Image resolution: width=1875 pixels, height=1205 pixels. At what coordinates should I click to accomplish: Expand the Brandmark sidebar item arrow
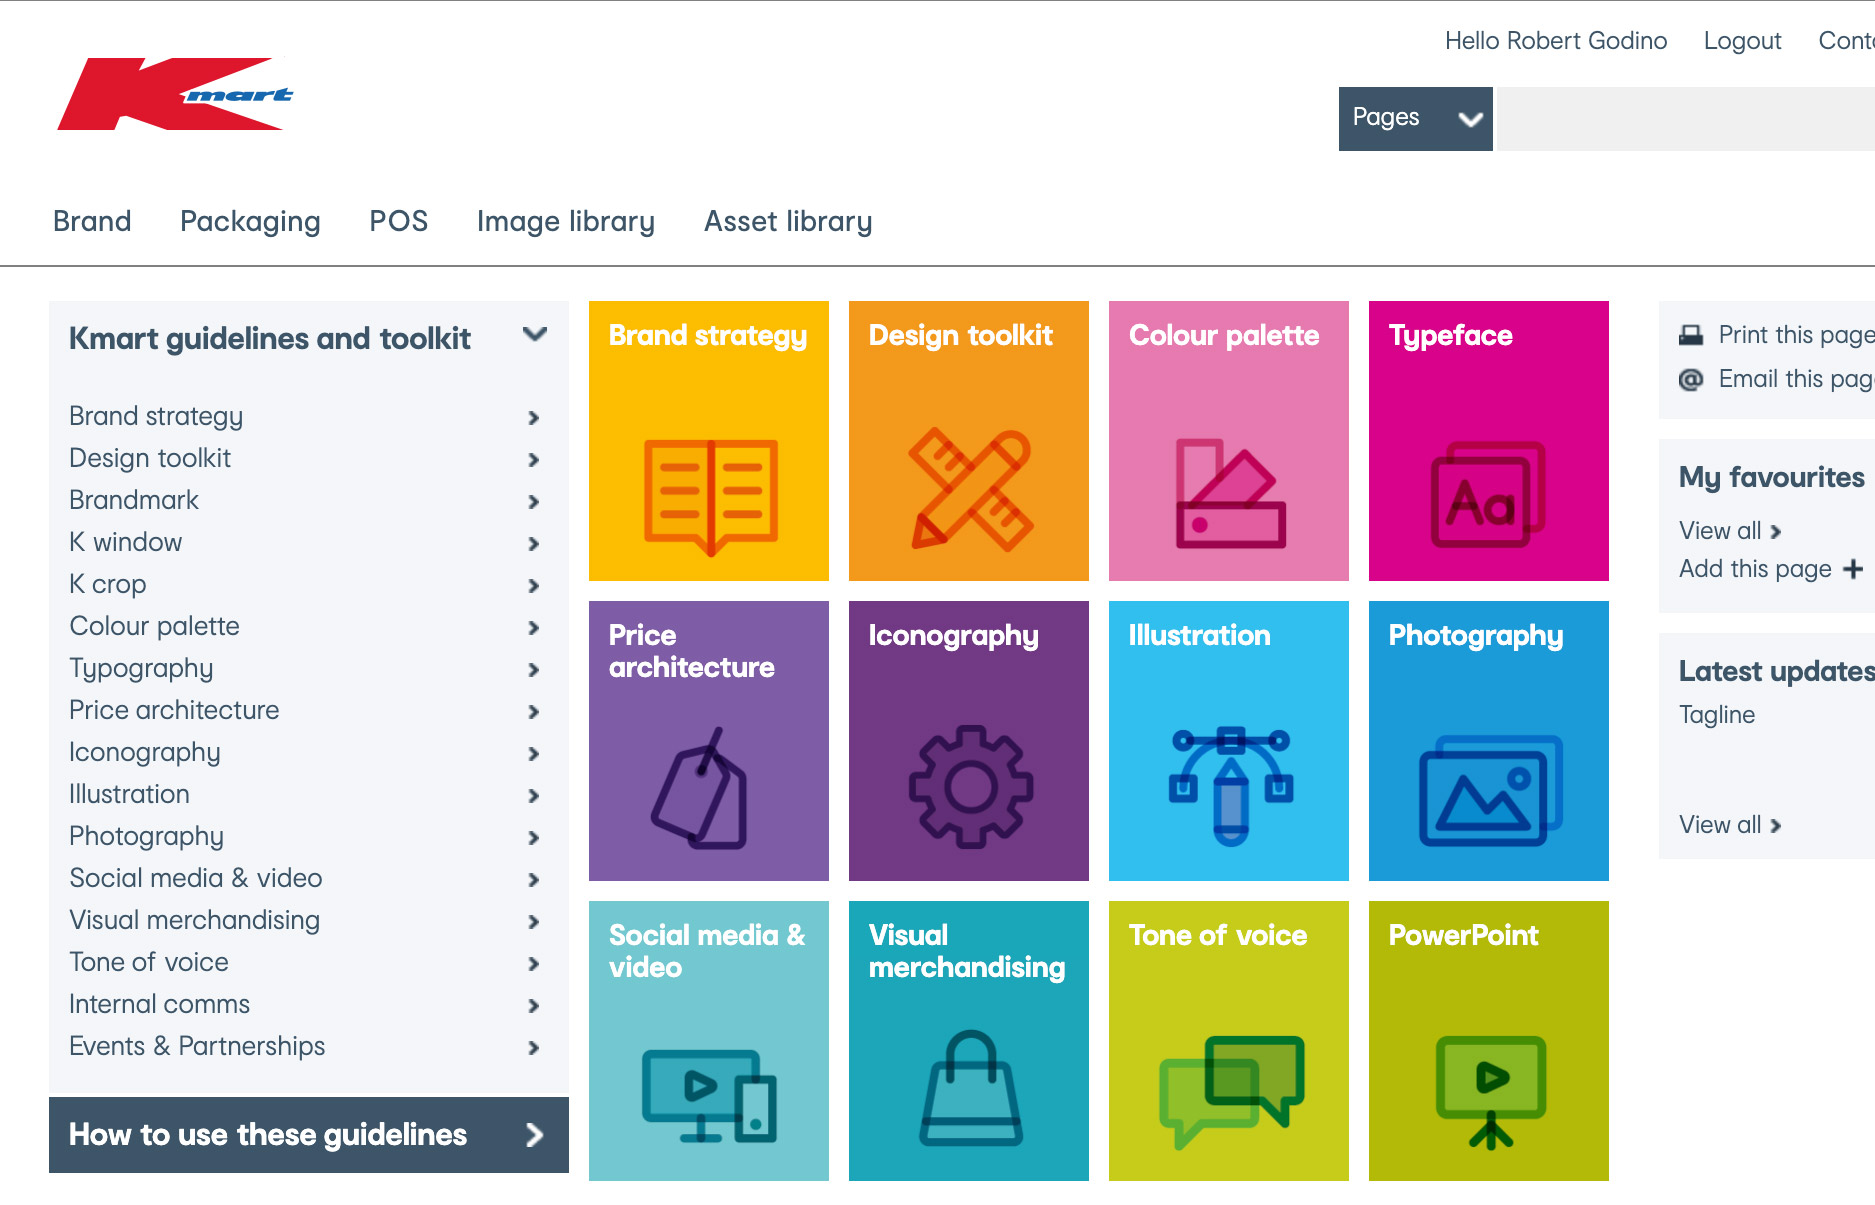click(534, 501)
